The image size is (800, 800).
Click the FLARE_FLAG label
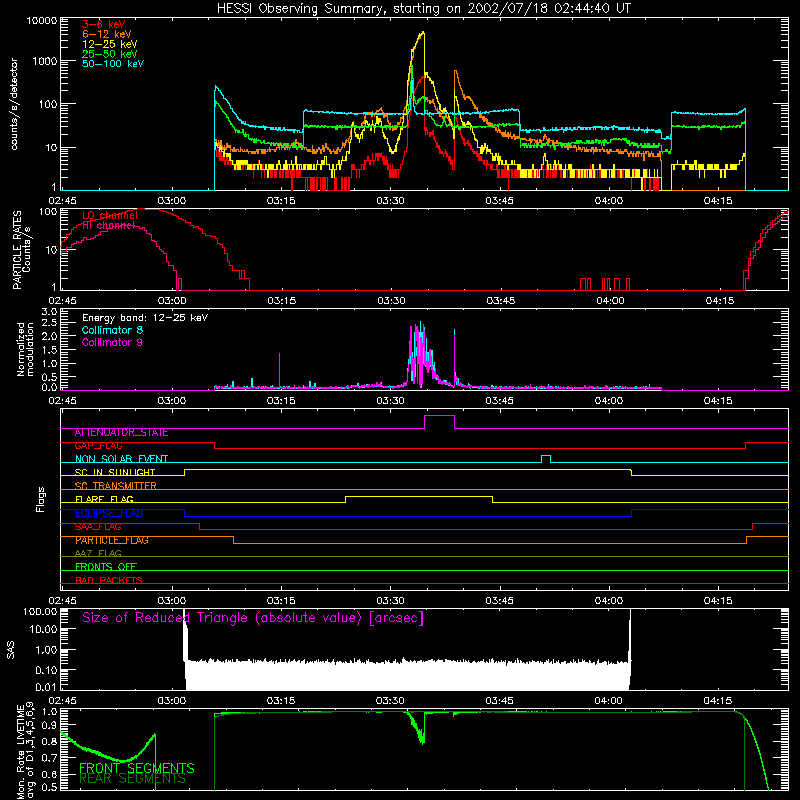104,499
